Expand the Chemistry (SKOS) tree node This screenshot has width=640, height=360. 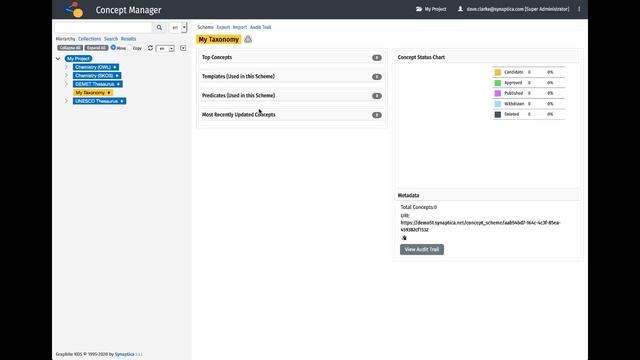pos(67,76)
